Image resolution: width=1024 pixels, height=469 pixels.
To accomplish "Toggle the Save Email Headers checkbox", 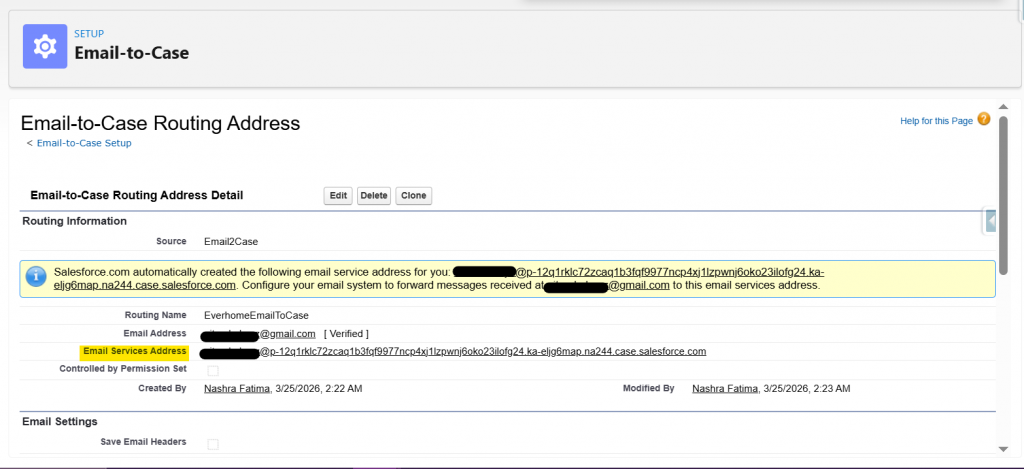I will point(212,443).
